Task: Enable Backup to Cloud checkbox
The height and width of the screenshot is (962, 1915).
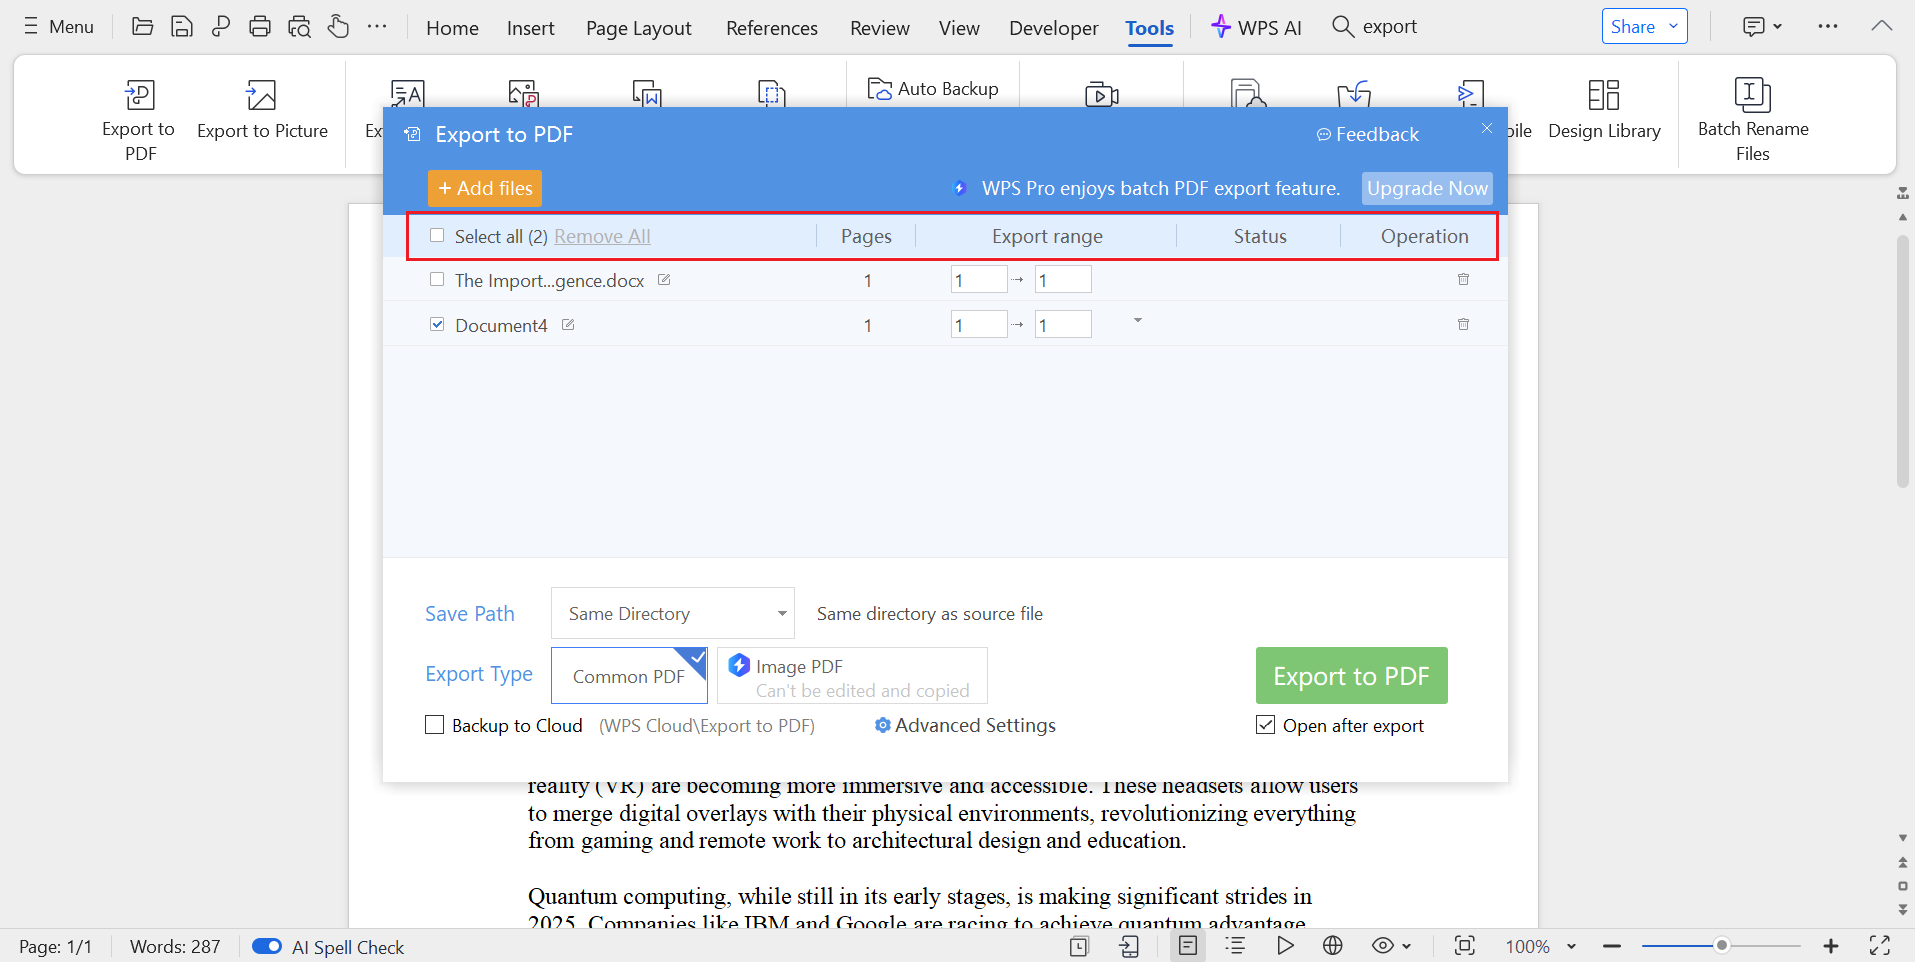Action: click(435, 725)
